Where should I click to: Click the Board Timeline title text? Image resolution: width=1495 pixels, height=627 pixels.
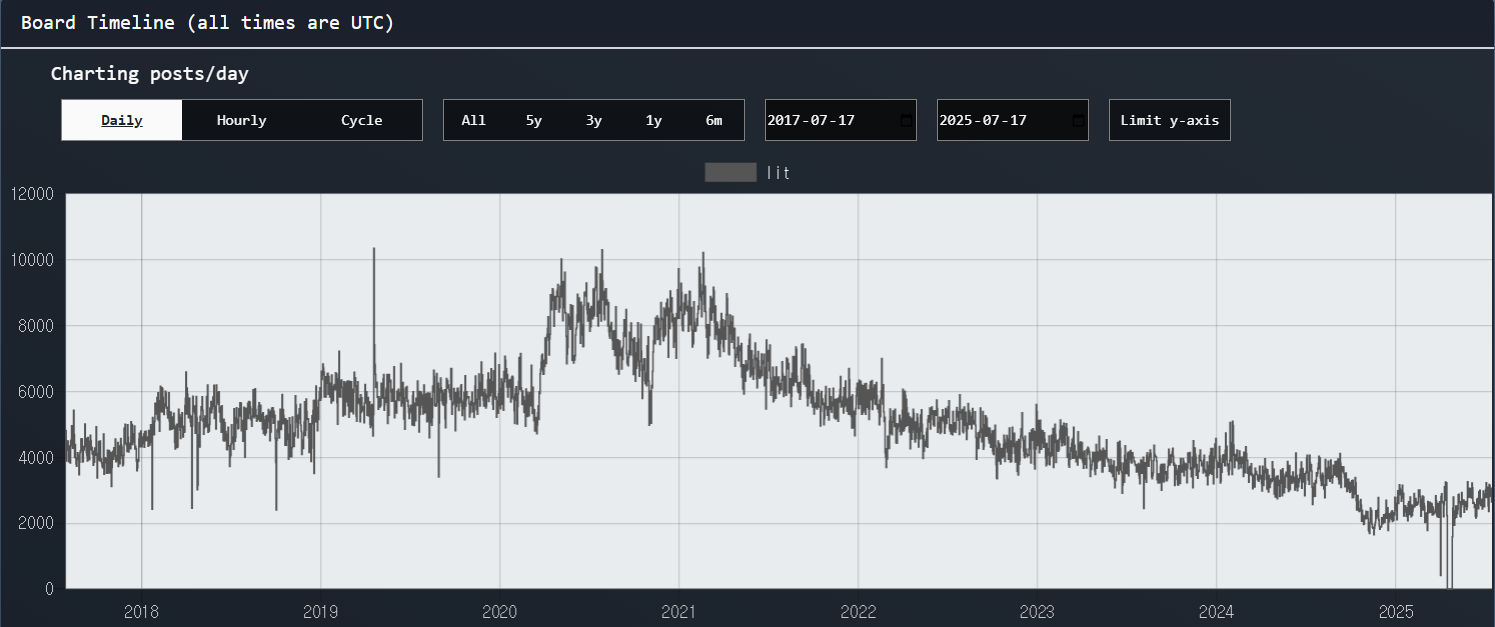tap(208, 23)
